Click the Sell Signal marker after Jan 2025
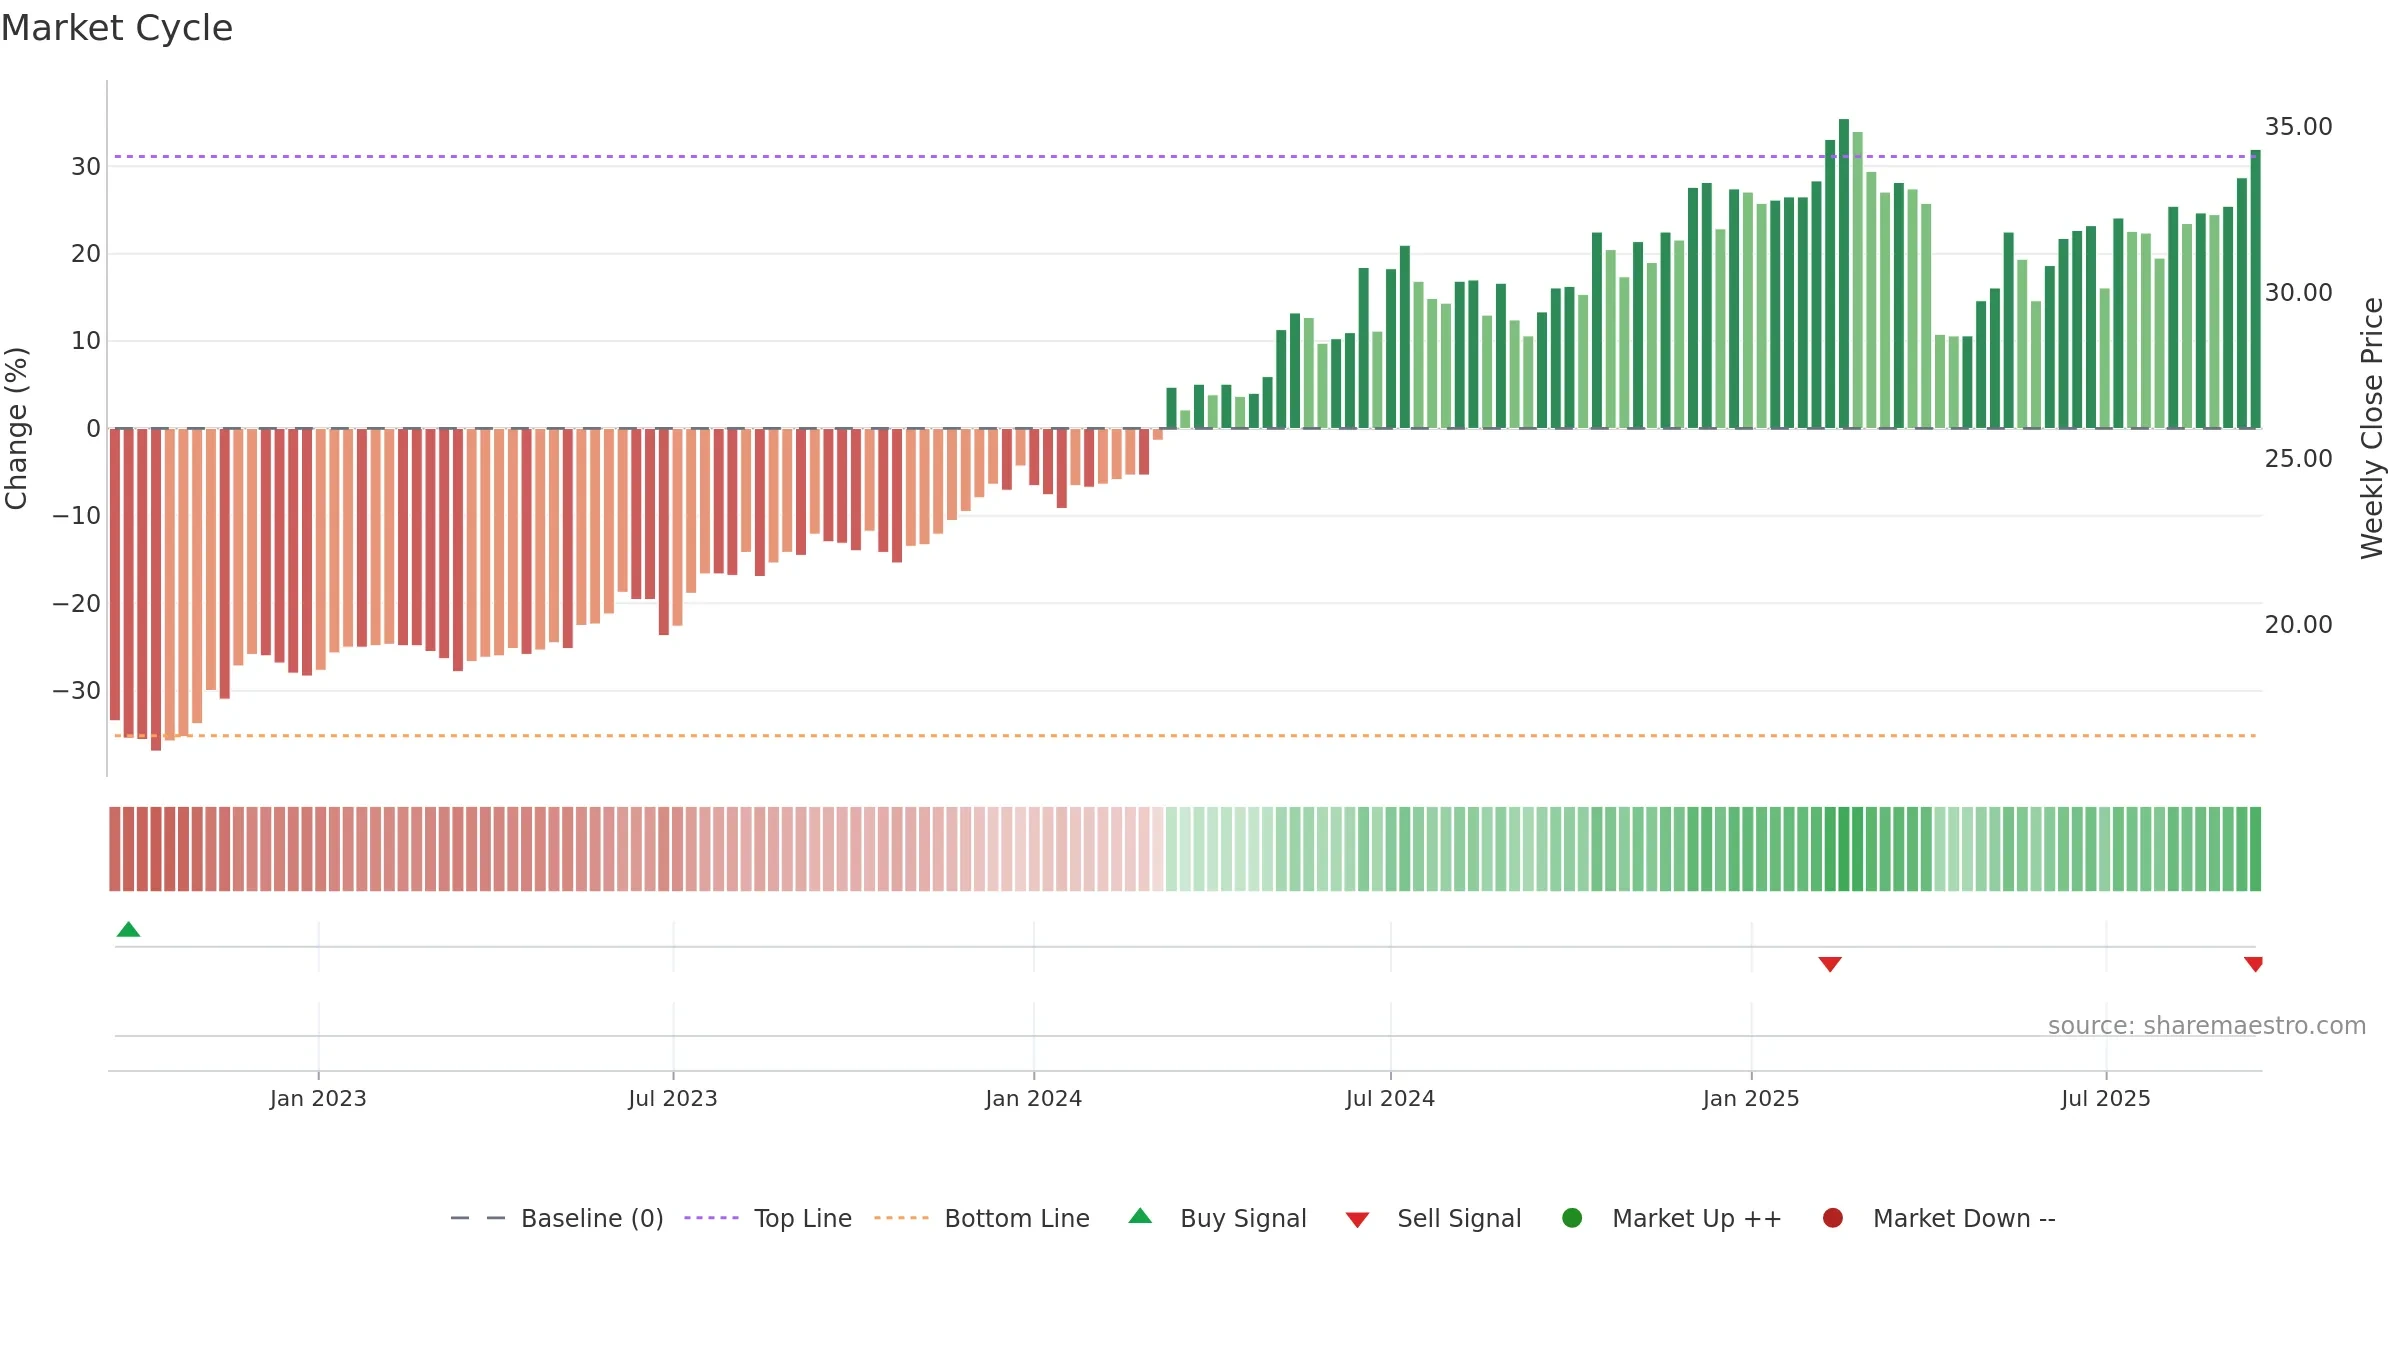 1830,964
